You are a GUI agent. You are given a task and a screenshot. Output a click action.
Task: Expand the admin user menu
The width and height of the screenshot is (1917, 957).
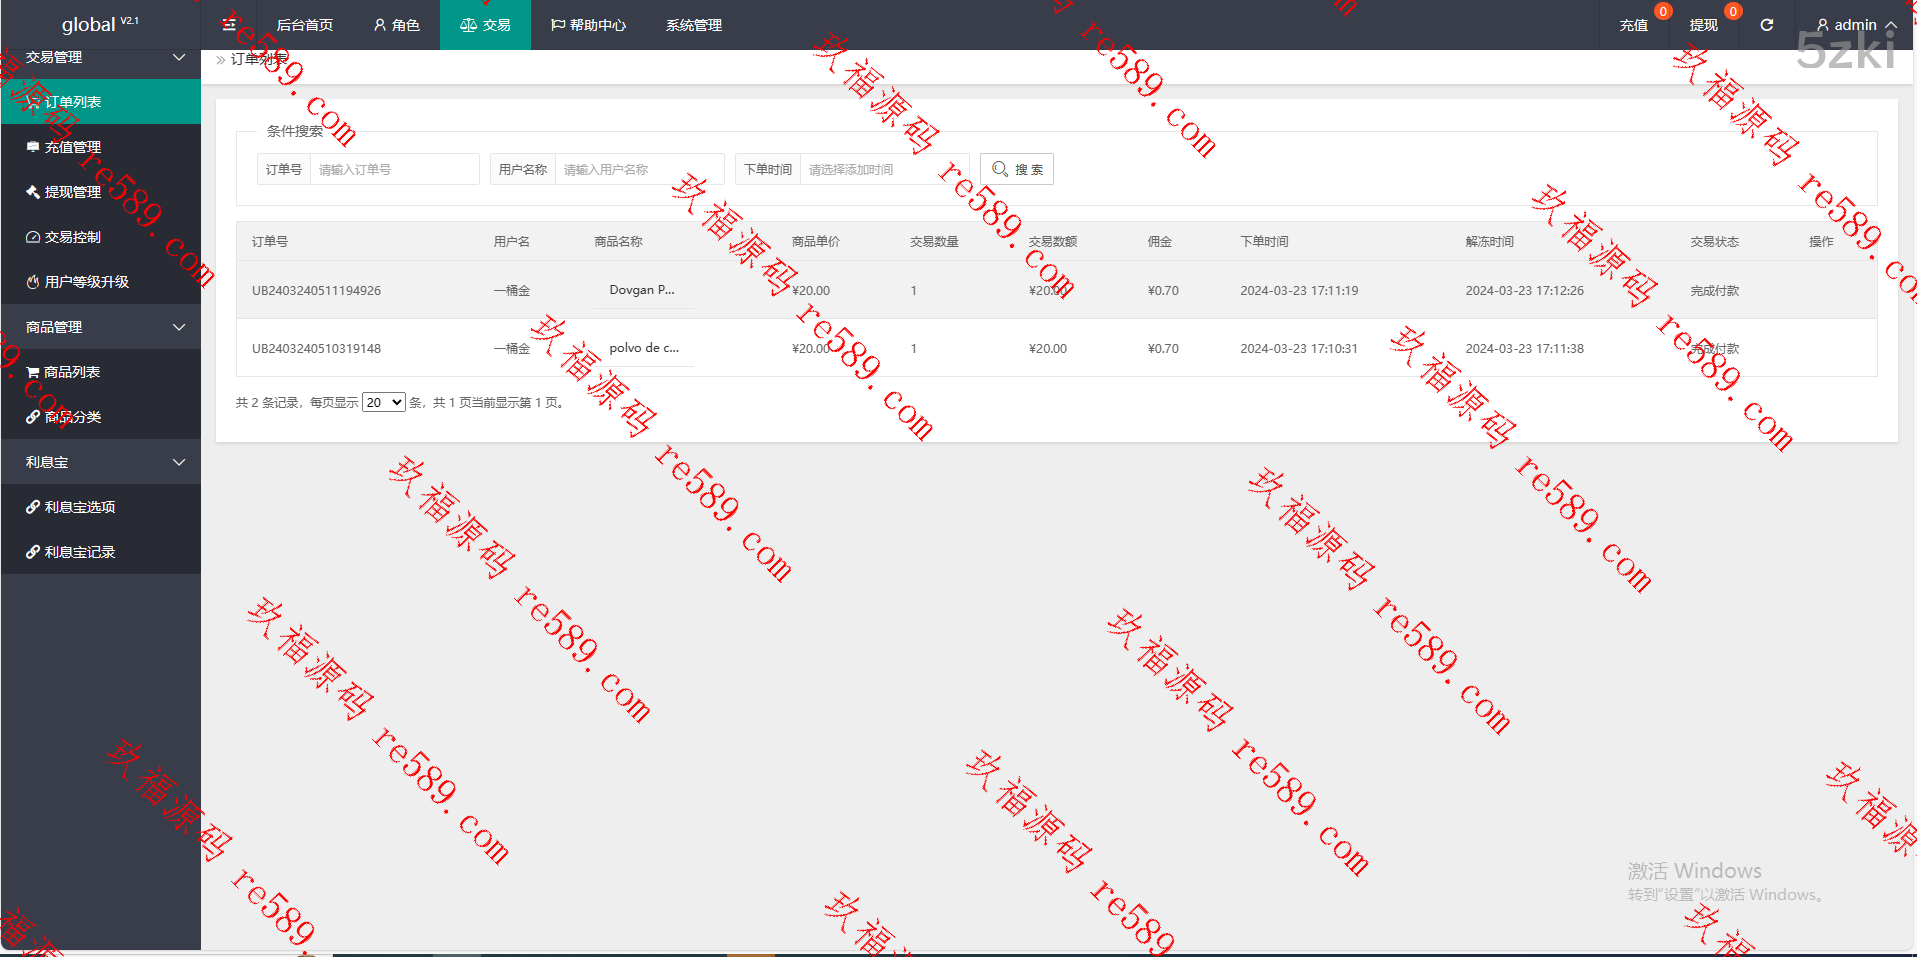click(x=1855, y=25)
